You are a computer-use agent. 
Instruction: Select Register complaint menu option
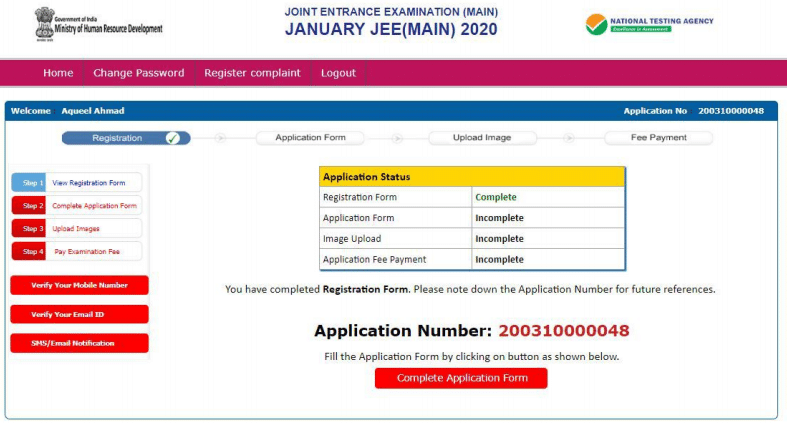pyautogui.click(x=252, y=73)
